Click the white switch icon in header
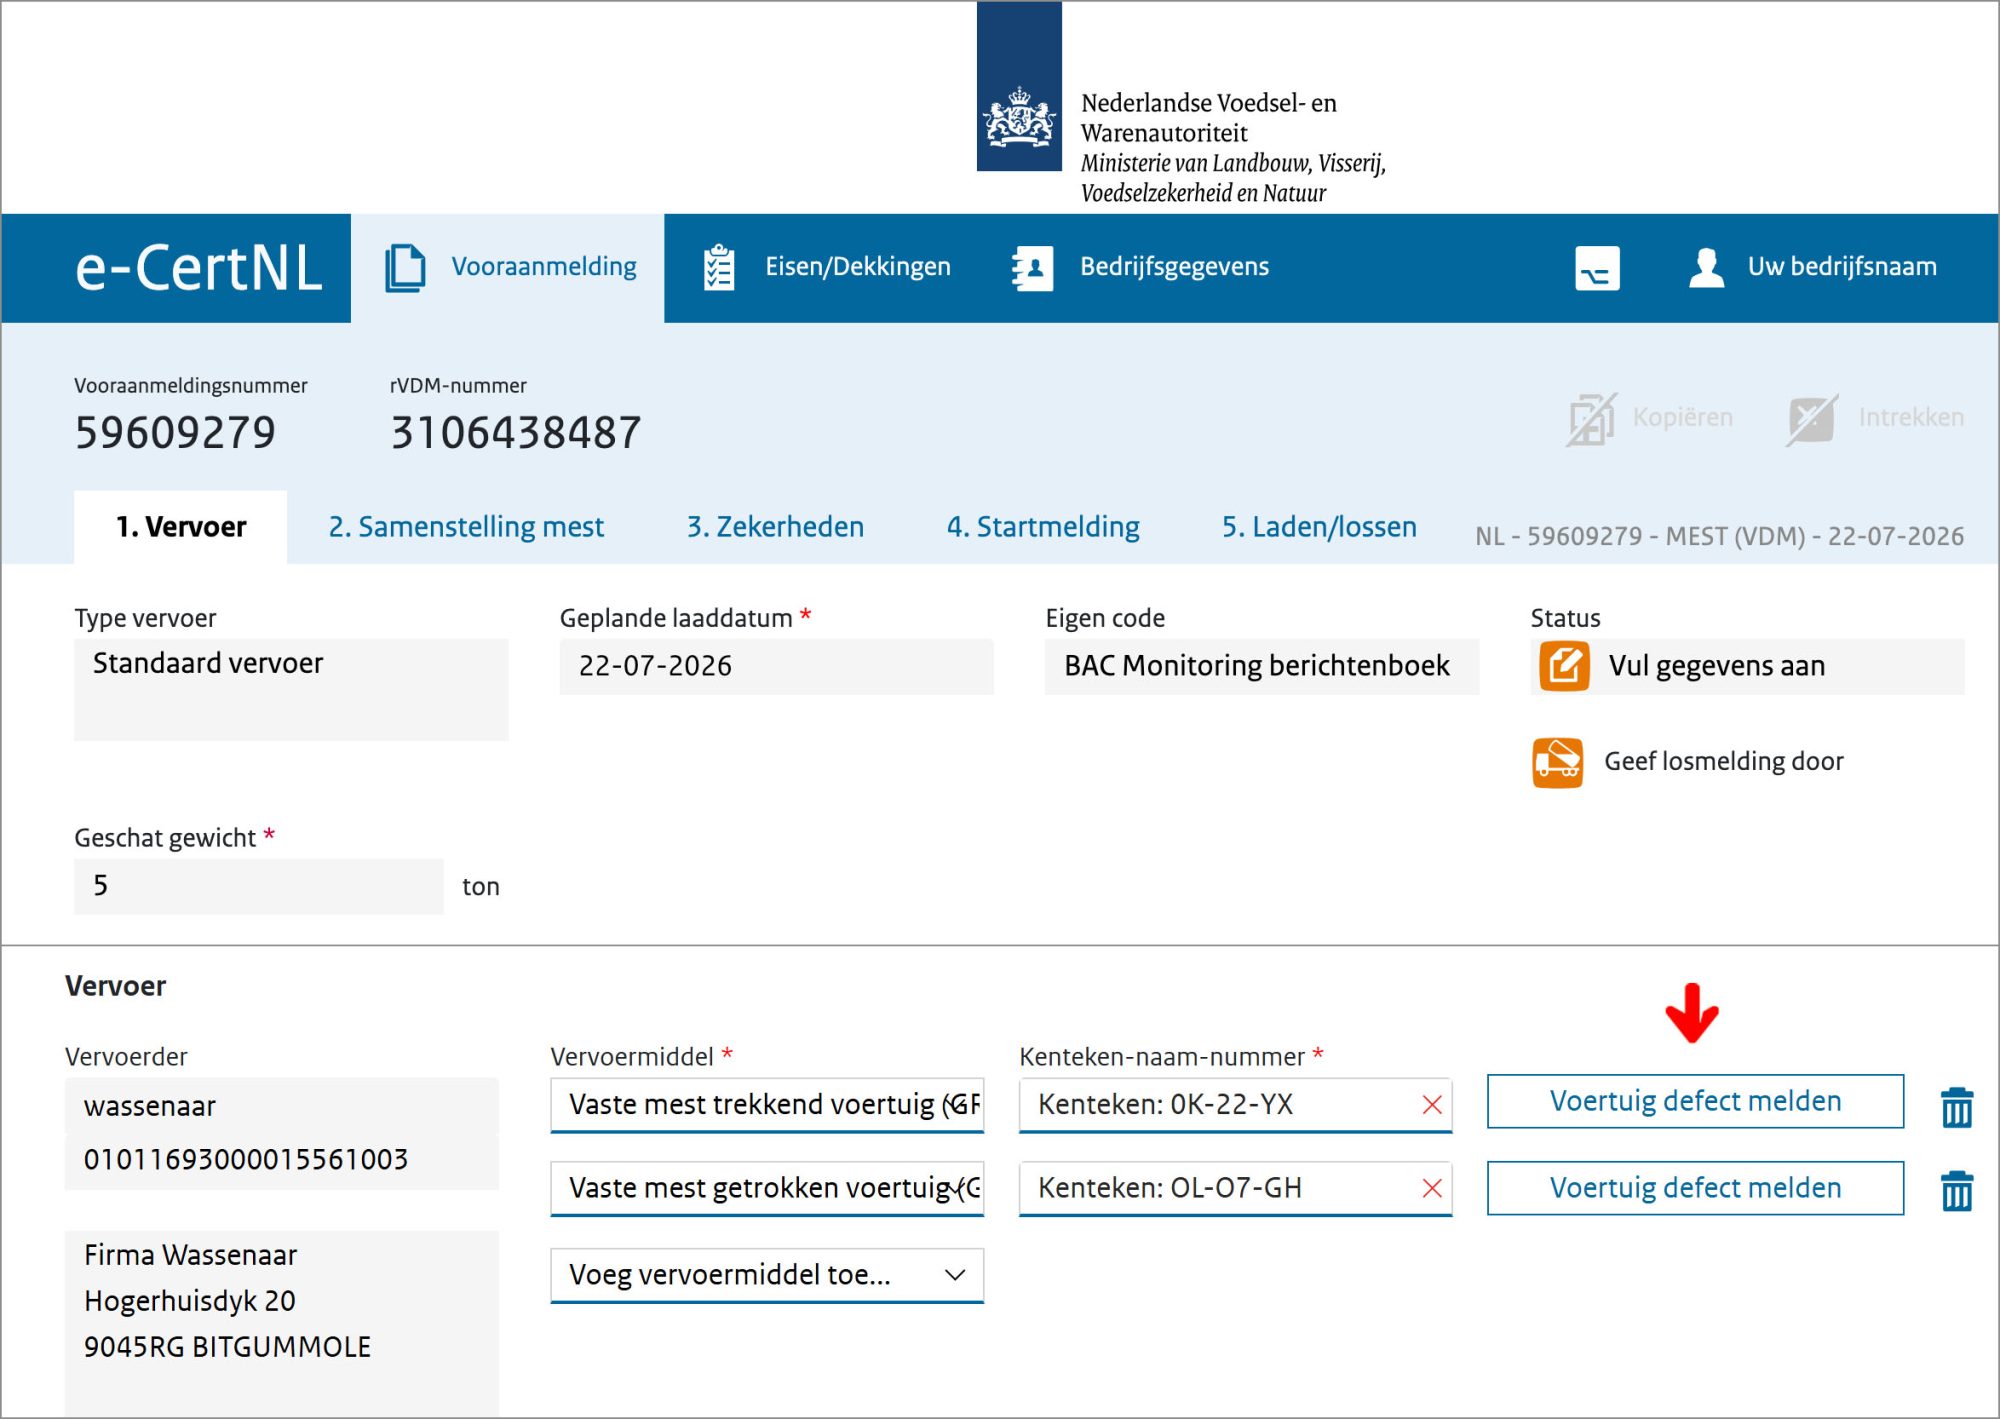The height and width of the screenshot is (1419, 2000). pyautogui.click(x=1597, y=268)
